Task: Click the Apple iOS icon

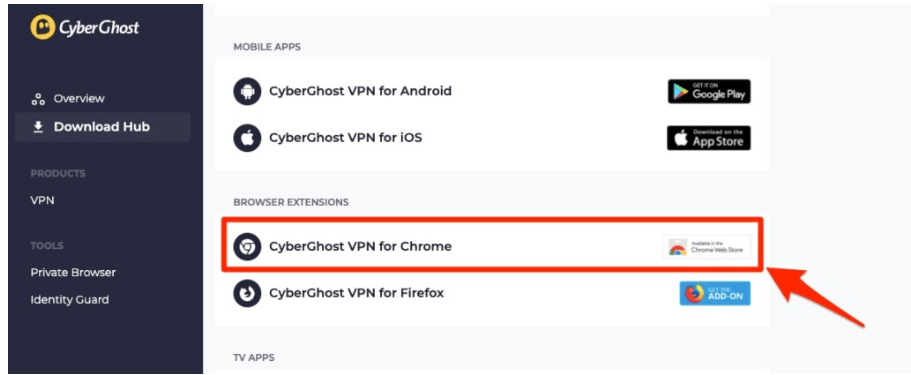Action: click(x=248, y=138)
